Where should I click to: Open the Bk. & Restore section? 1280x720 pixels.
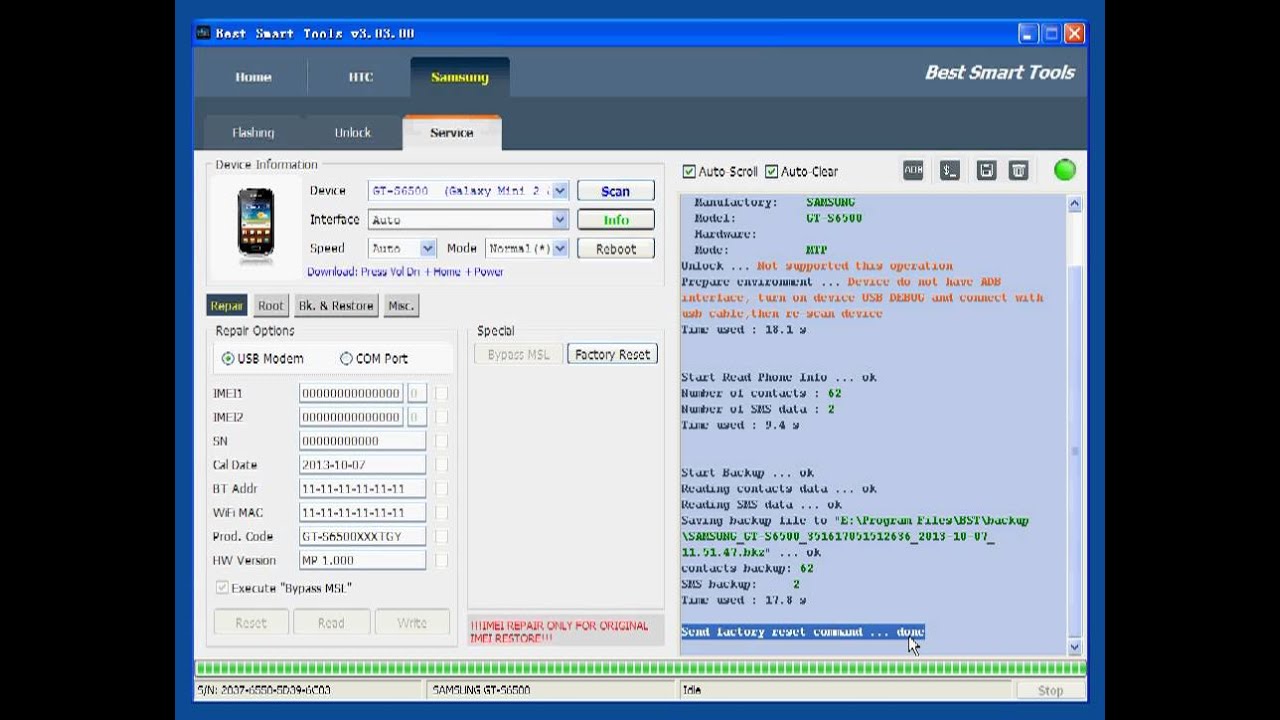pos(336,306)
